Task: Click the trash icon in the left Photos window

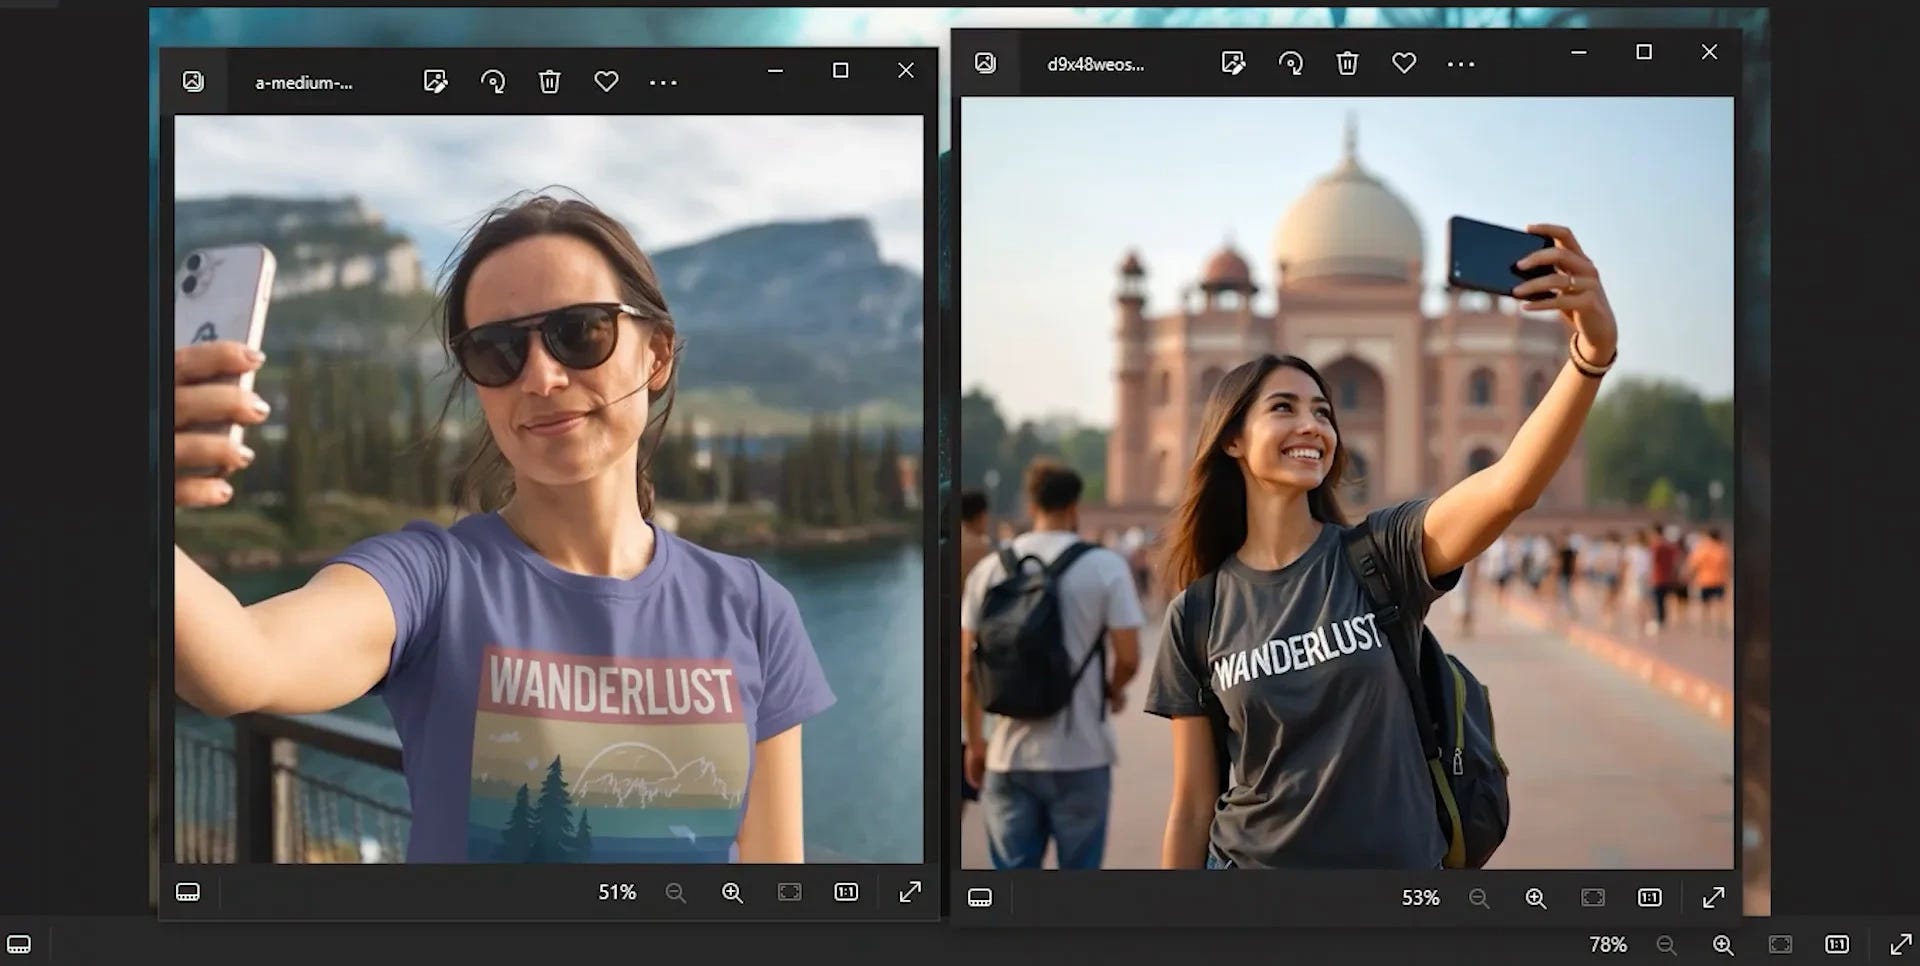Action: tap(547, 83)
